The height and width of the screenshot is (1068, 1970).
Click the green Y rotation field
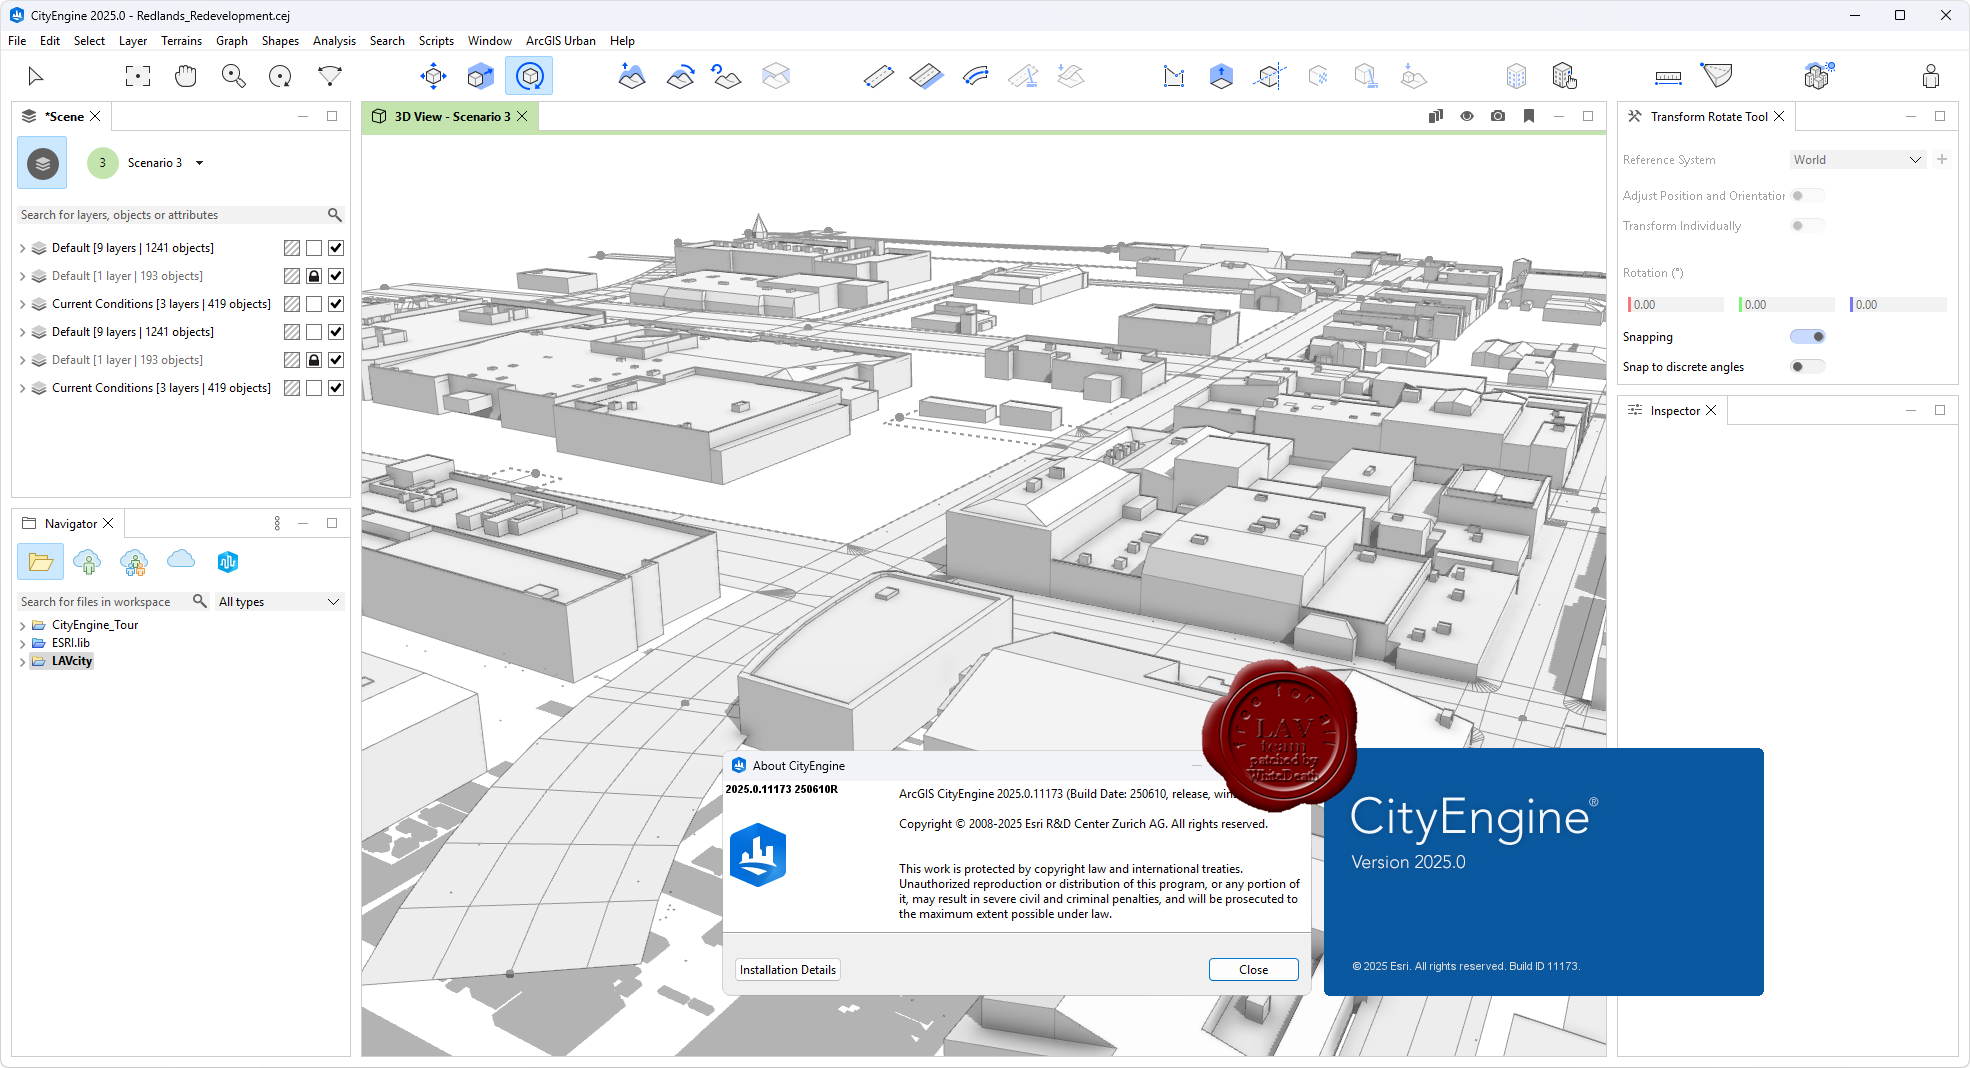1786,305
